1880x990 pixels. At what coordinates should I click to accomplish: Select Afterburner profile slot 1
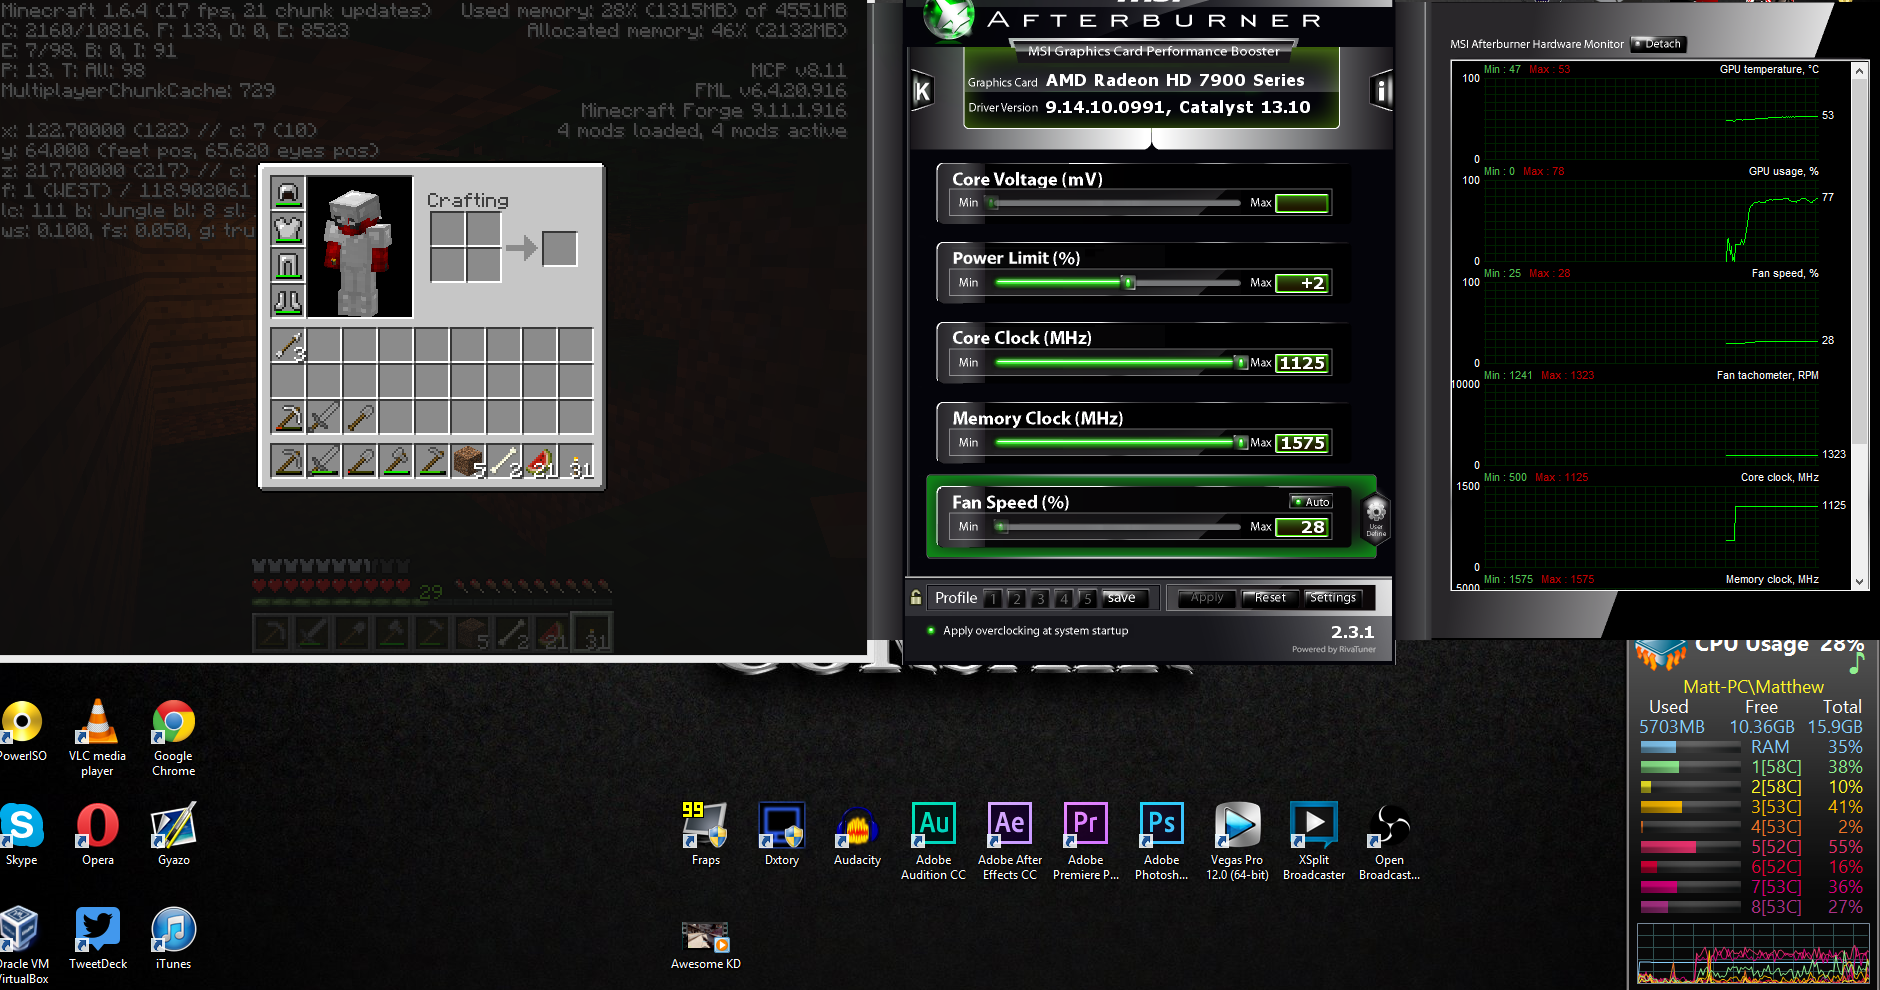click(992, 599)
